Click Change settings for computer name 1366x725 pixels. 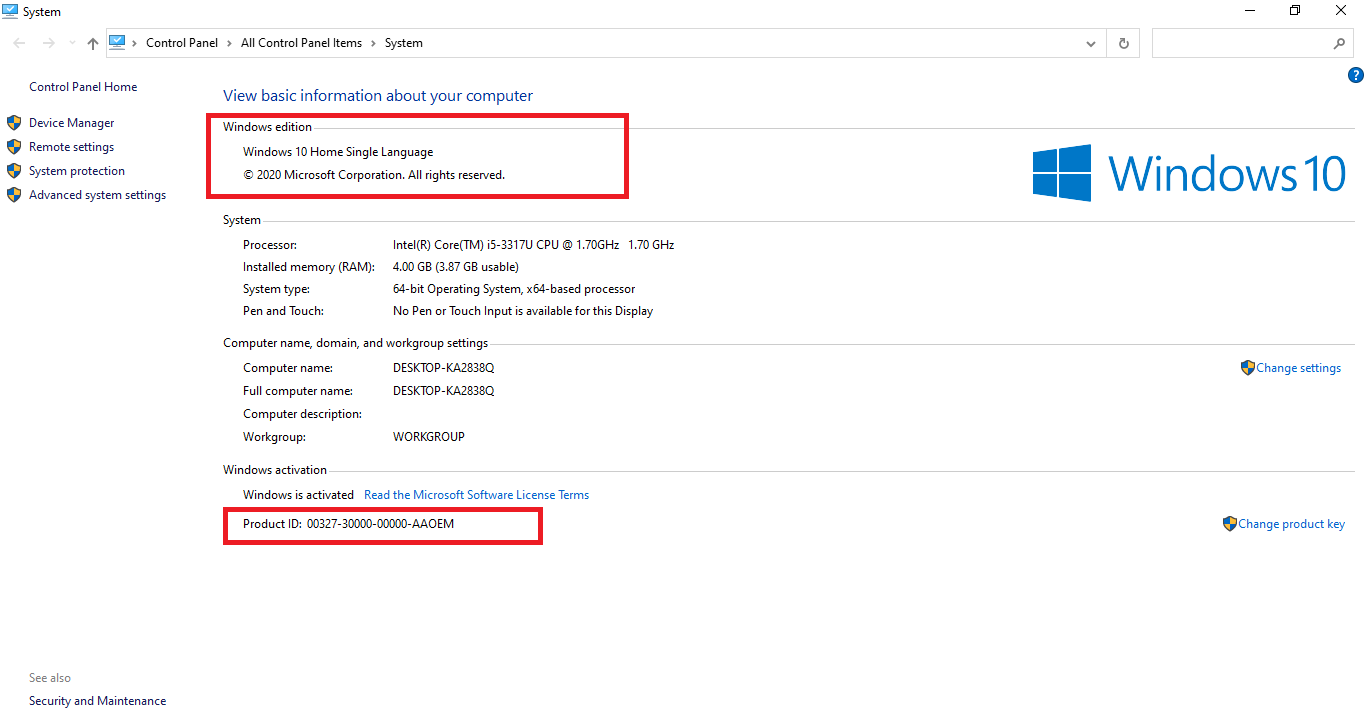1299,368
